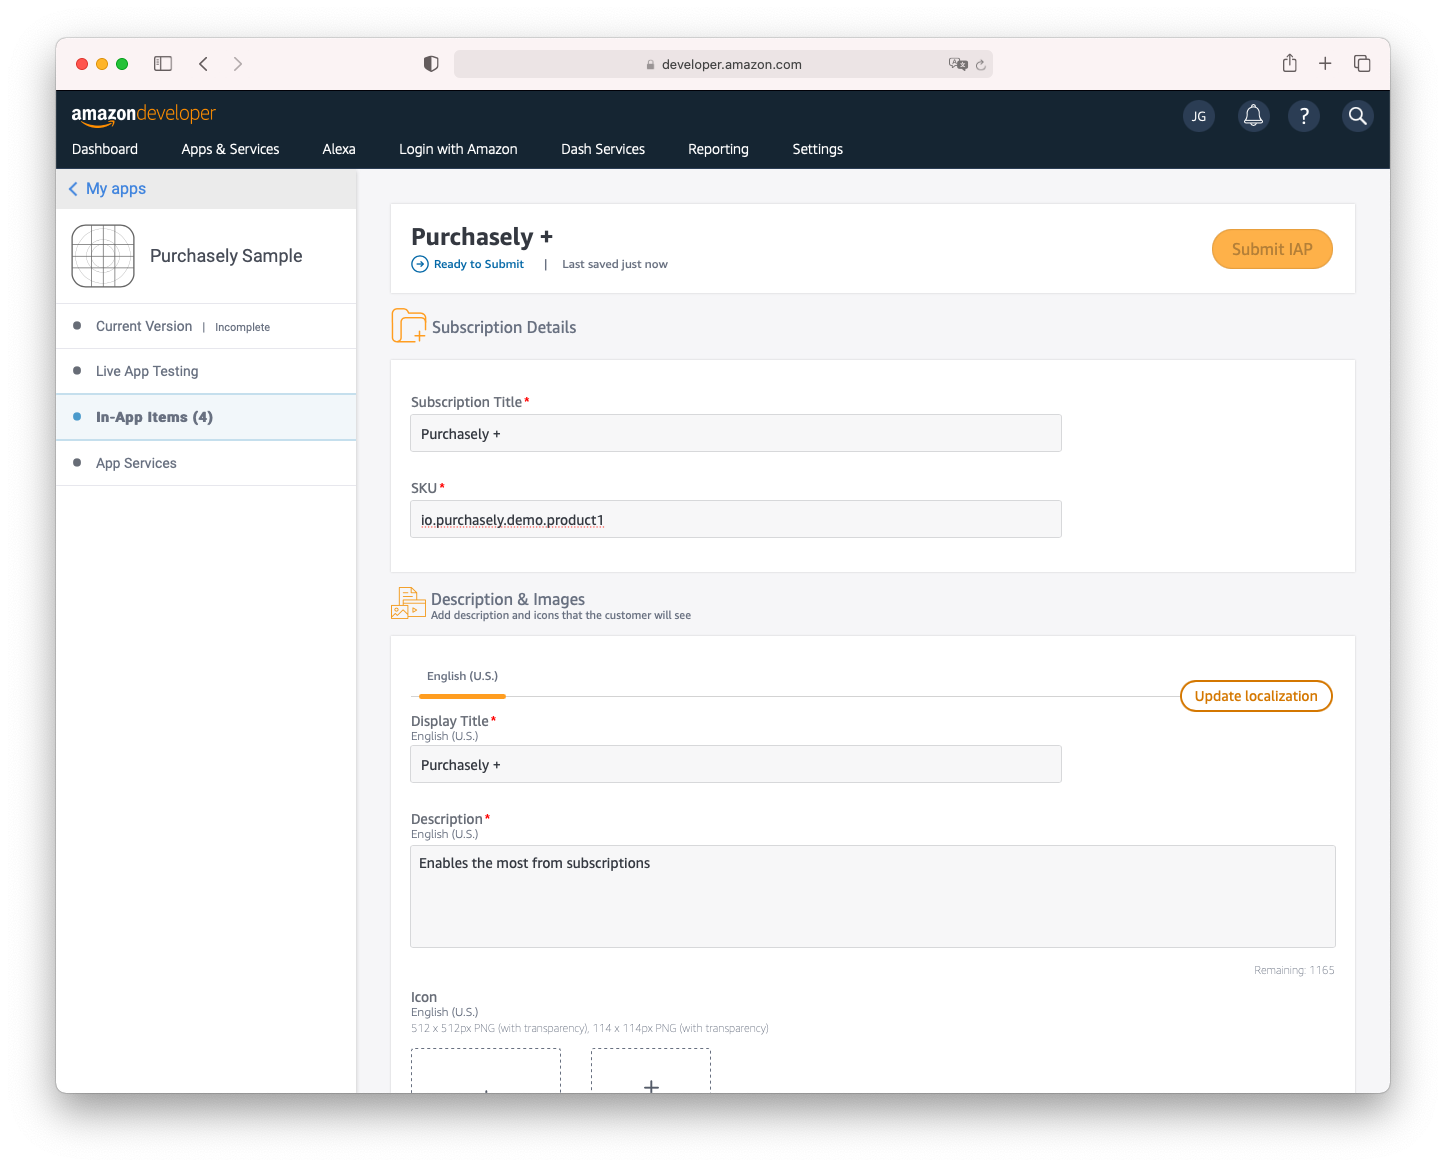Open the Safari sidebar toggle icon
Image resolution: width=1446 pixels, height=1167 pixels.
coord(163,64)
